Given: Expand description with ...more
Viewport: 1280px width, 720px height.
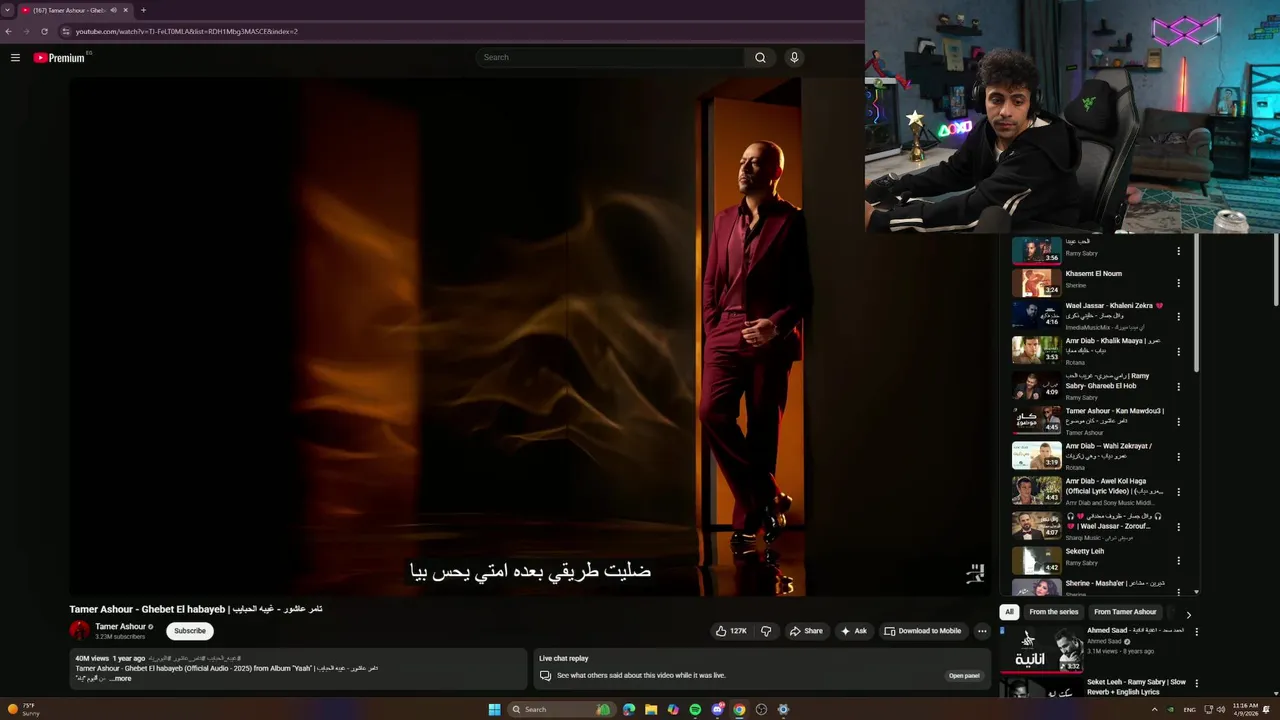Looking at the screenshot, I should pyautogui.click(x=120, y=679).
